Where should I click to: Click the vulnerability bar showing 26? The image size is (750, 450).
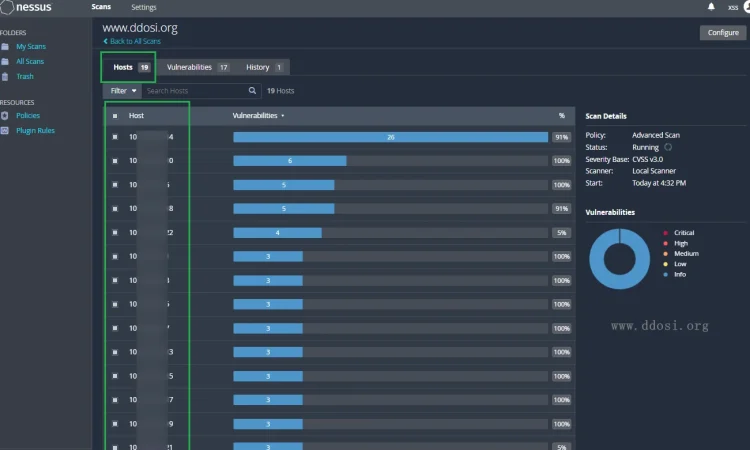(x=390, y=137)
